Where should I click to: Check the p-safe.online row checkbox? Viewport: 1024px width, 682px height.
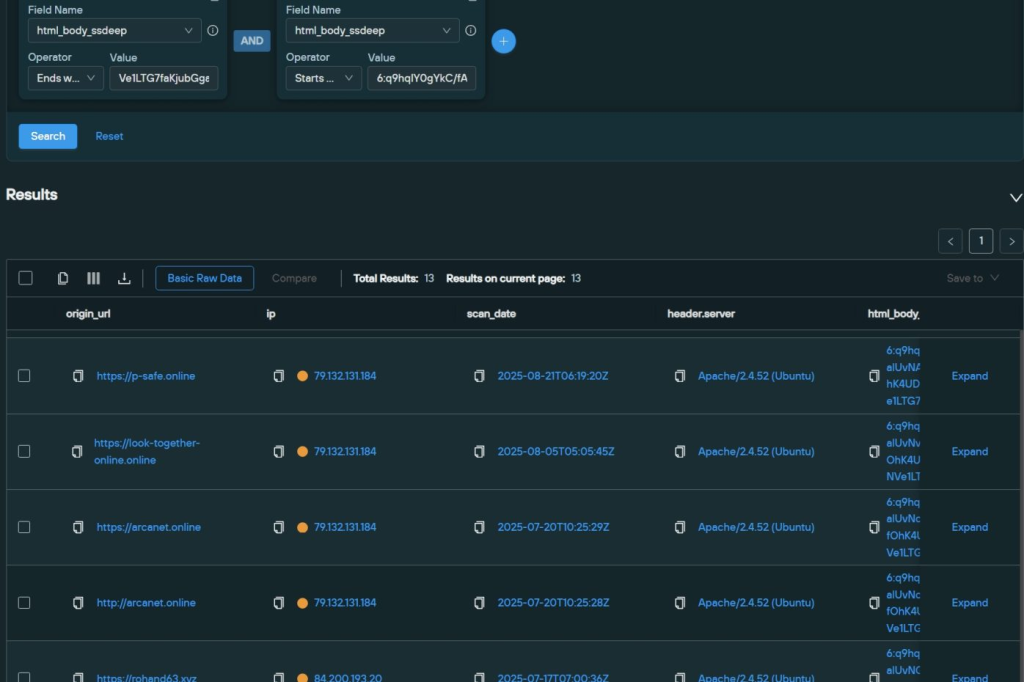(24, 376)
